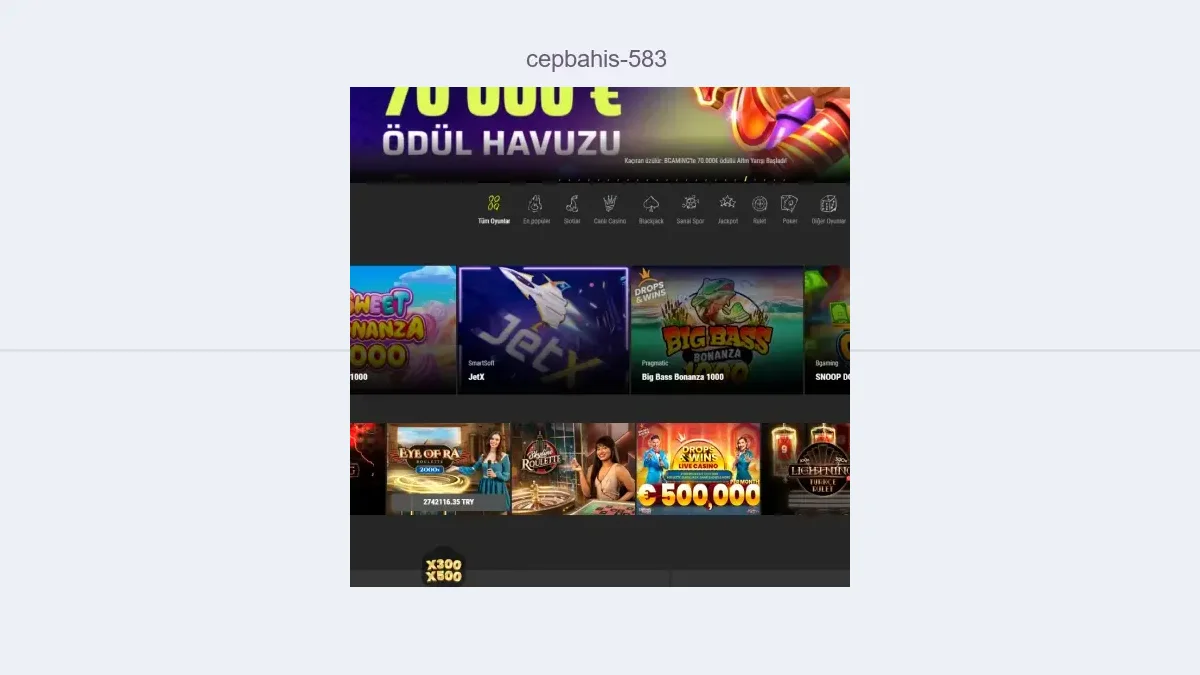Open Lightning Türkçe Rulet table
Screen dimensions: 1200x675
(806, 469)
